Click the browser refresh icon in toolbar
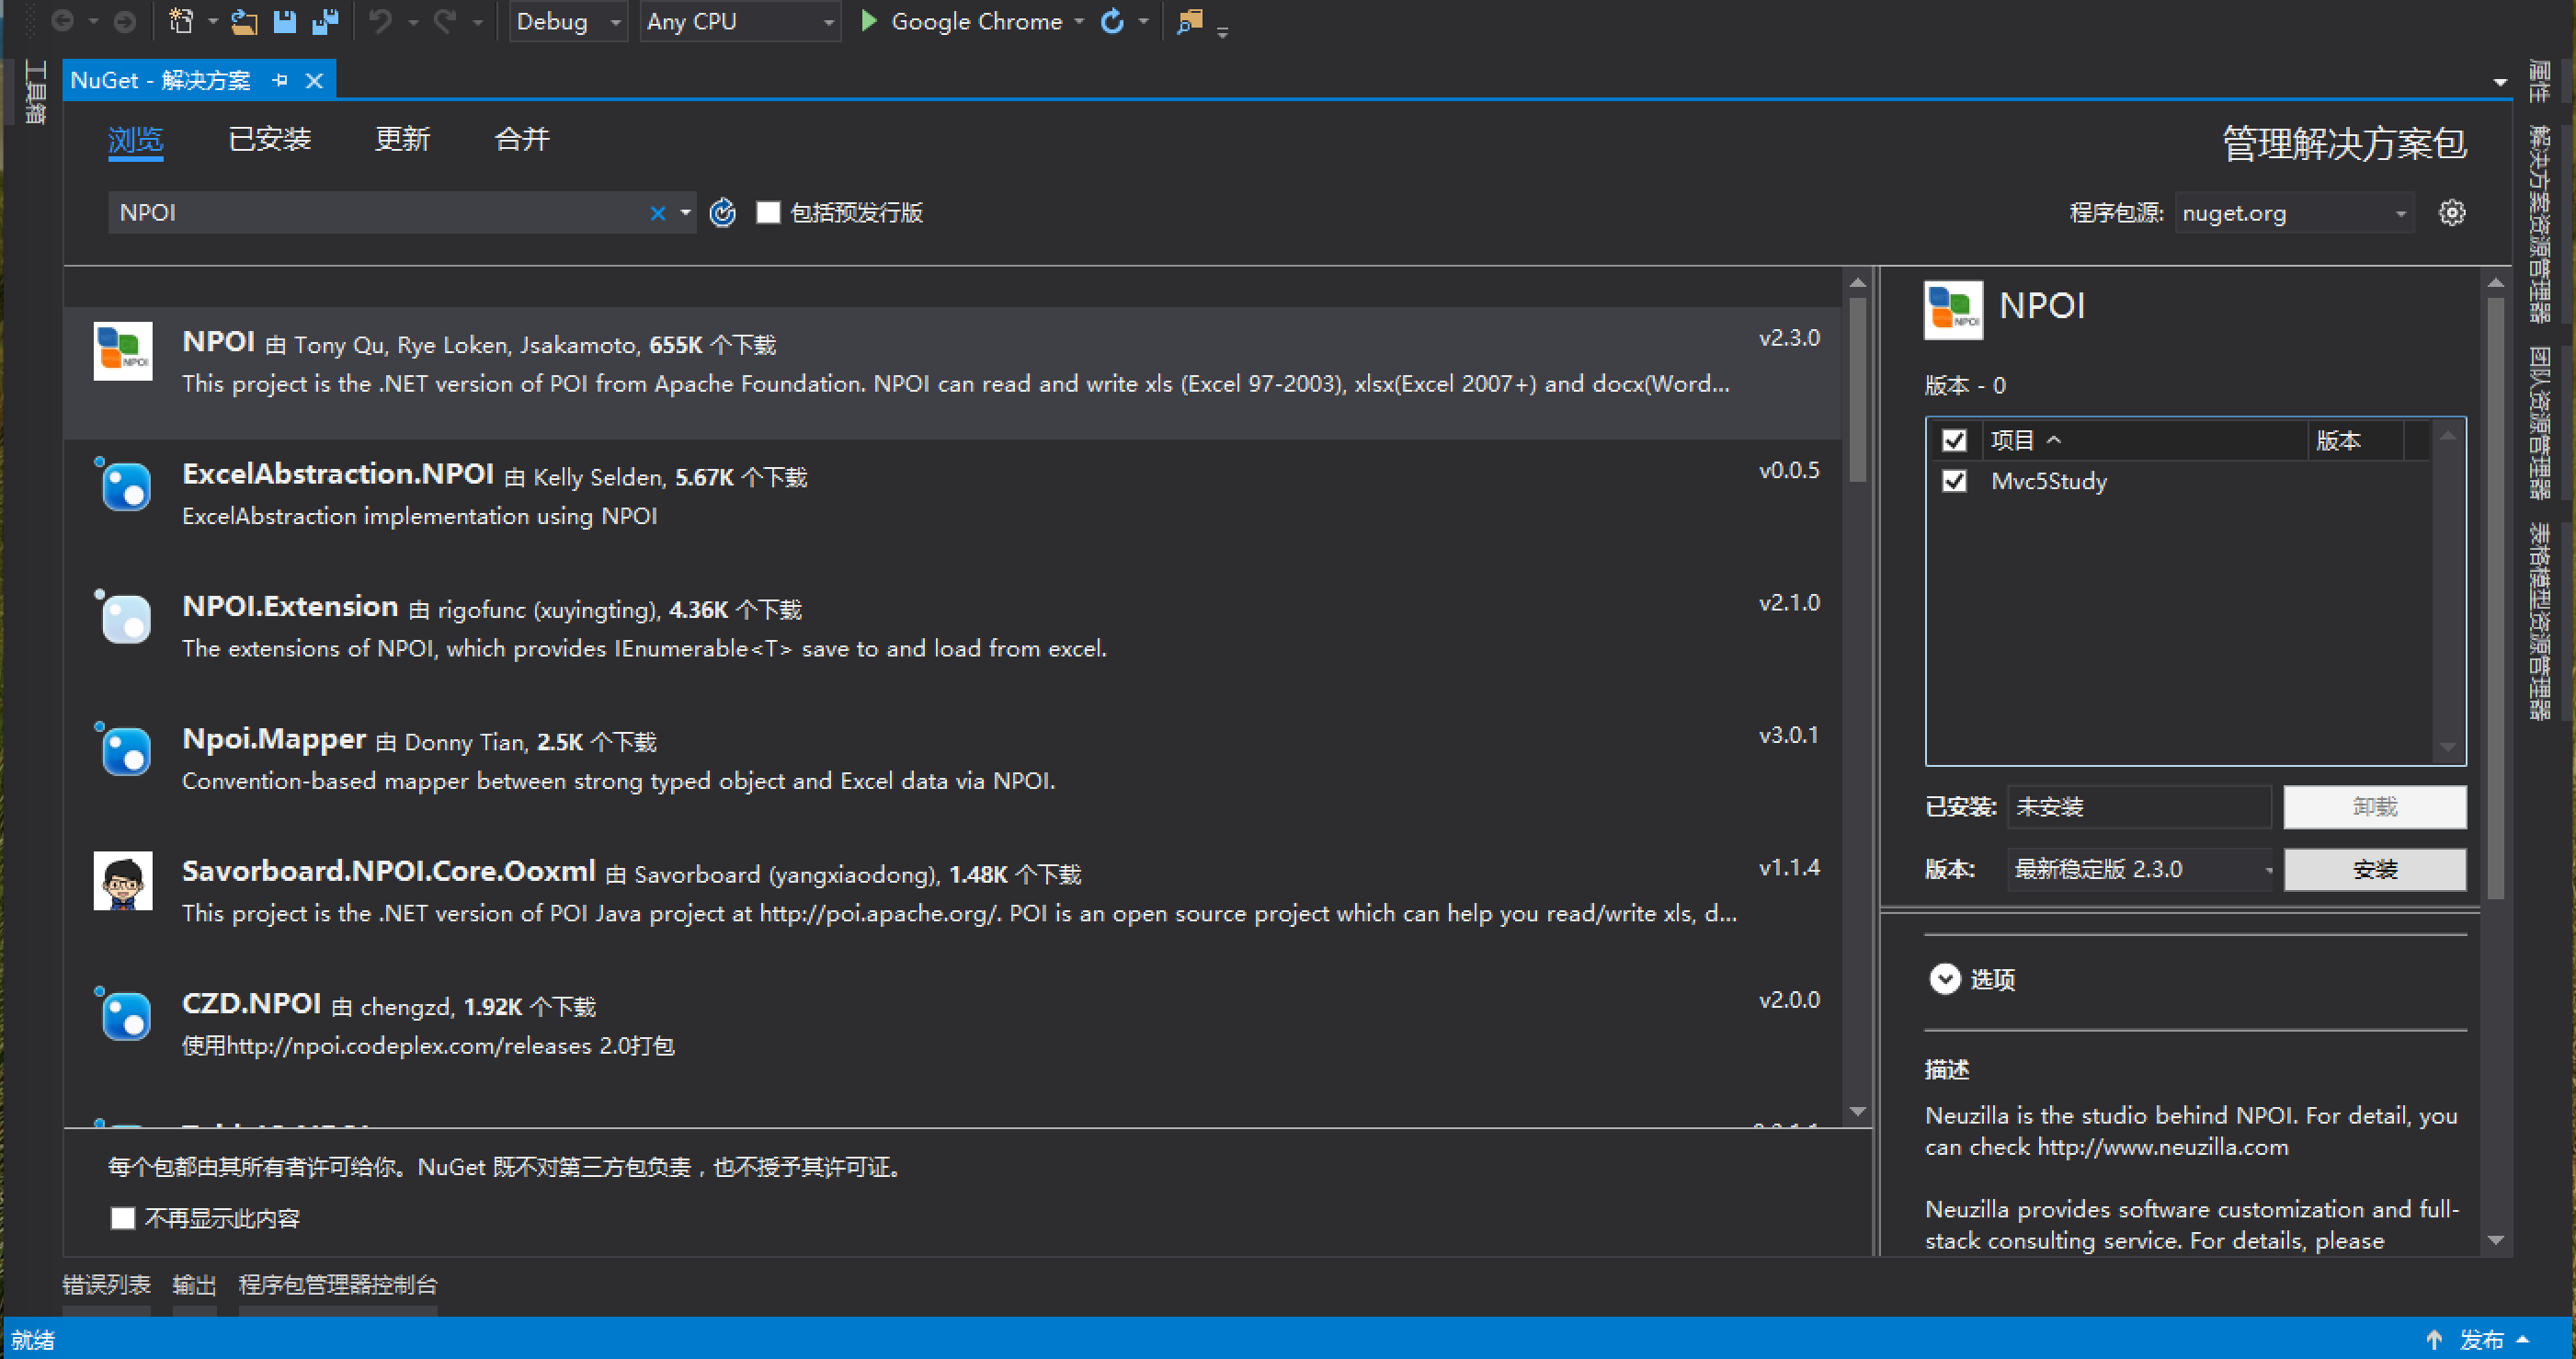This screenshot has height=1359, width=2576. pos(1112,21)
